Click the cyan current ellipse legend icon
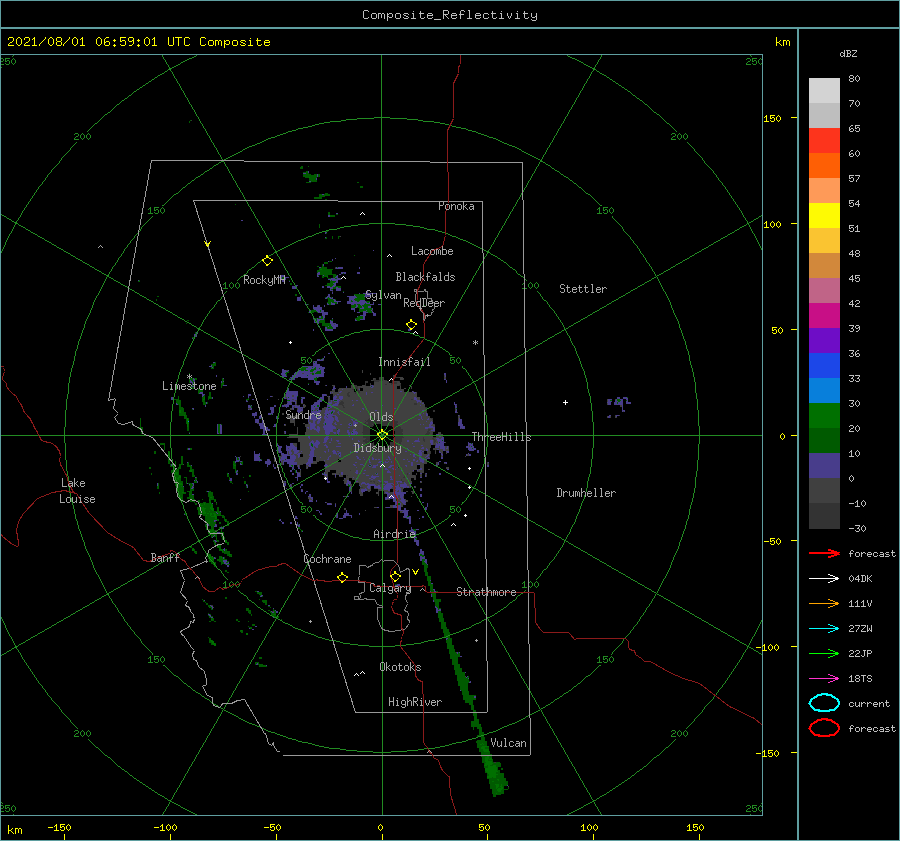Image resolution: width=900 pixels, height=841 pixels. coord(824,703)
